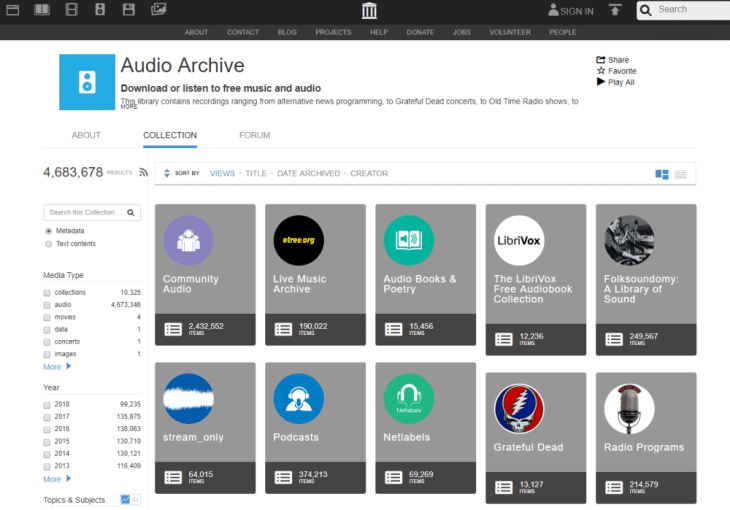Expand More under Year
The width and height of the screenshot is (730, 510).
click(57, 479)
